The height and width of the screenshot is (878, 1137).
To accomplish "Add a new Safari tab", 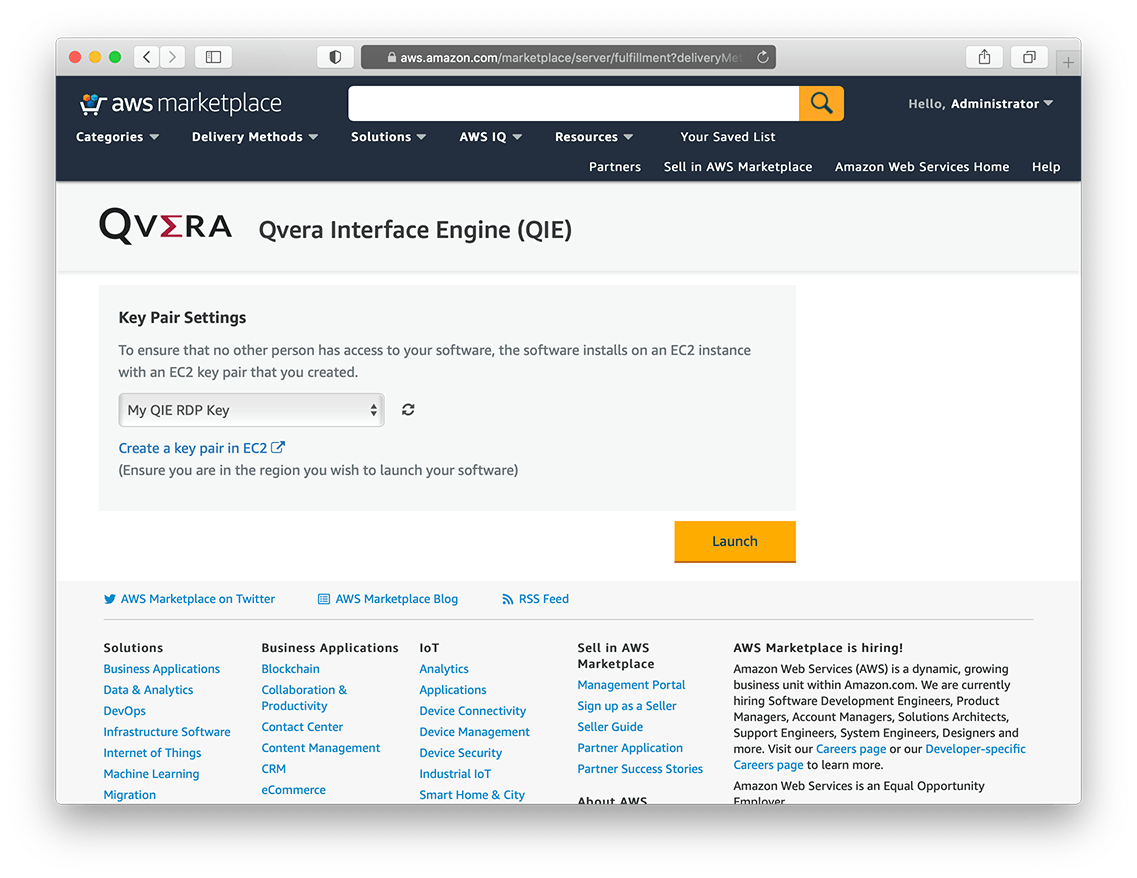I will 1068,63.
